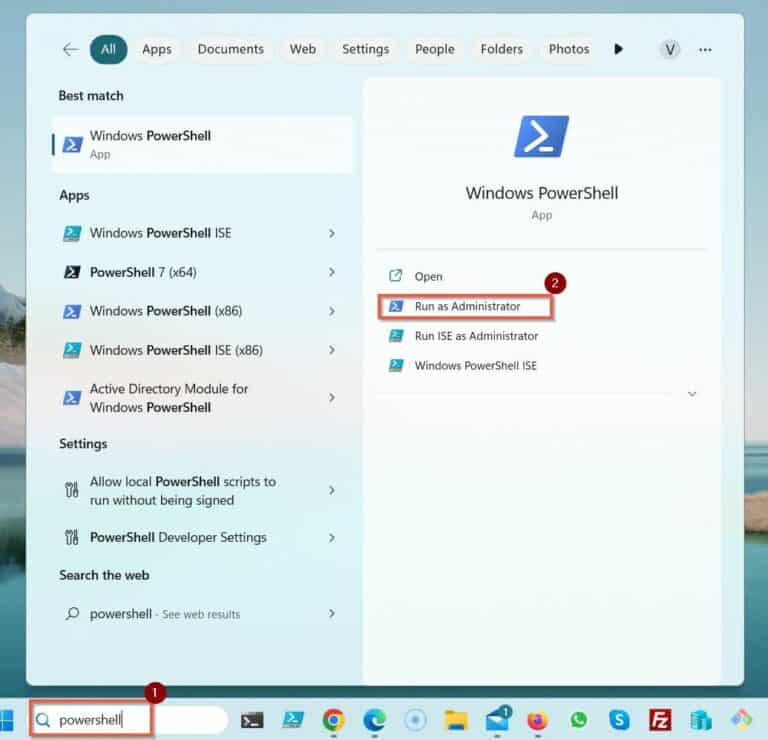Switch to the Photos filter tab

coord(569,49)
